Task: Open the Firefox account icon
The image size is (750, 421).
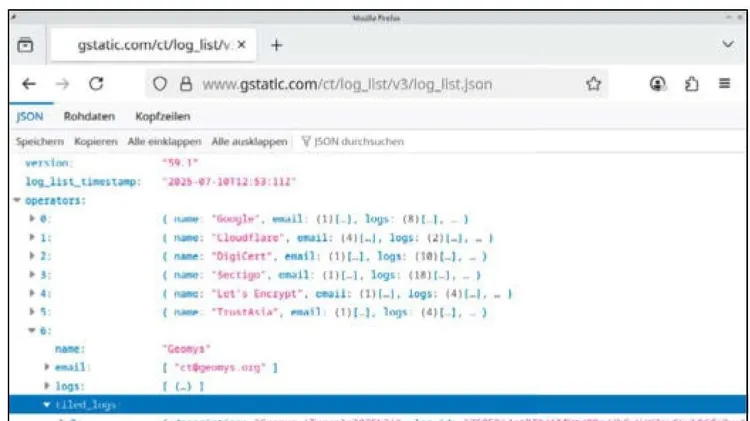Action: (x=658, y=84)
